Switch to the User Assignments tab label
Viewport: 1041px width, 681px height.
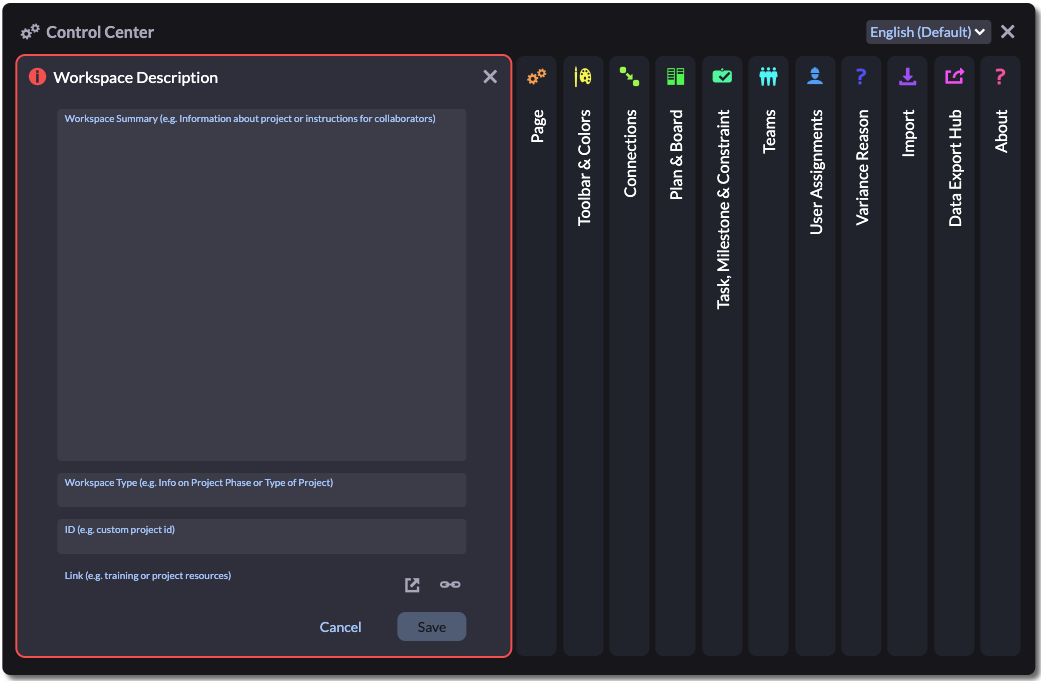point(816,172)
